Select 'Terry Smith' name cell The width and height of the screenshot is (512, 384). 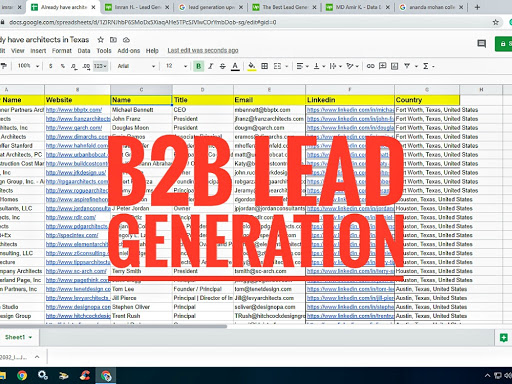[x=141, y=271]
